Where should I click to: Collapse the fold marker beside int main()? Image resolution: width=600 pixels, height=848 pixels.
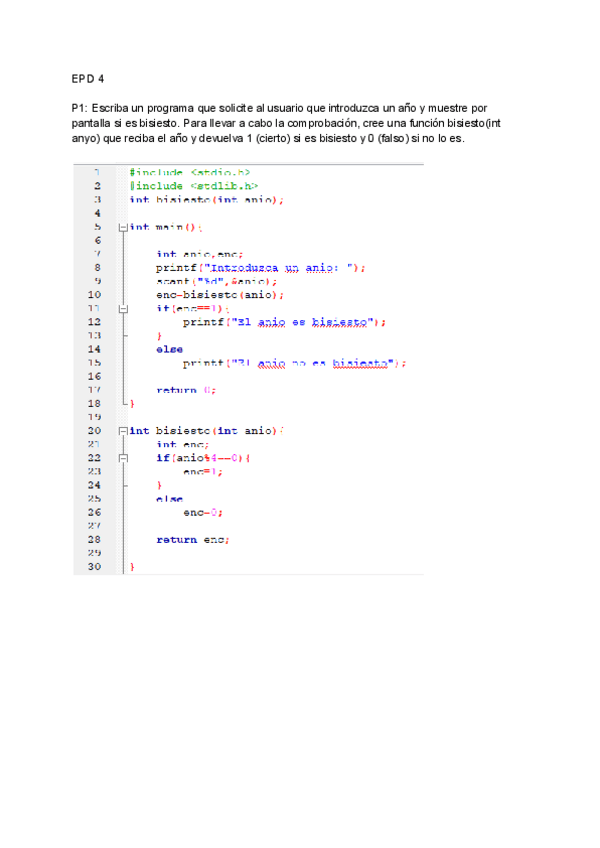123,228
